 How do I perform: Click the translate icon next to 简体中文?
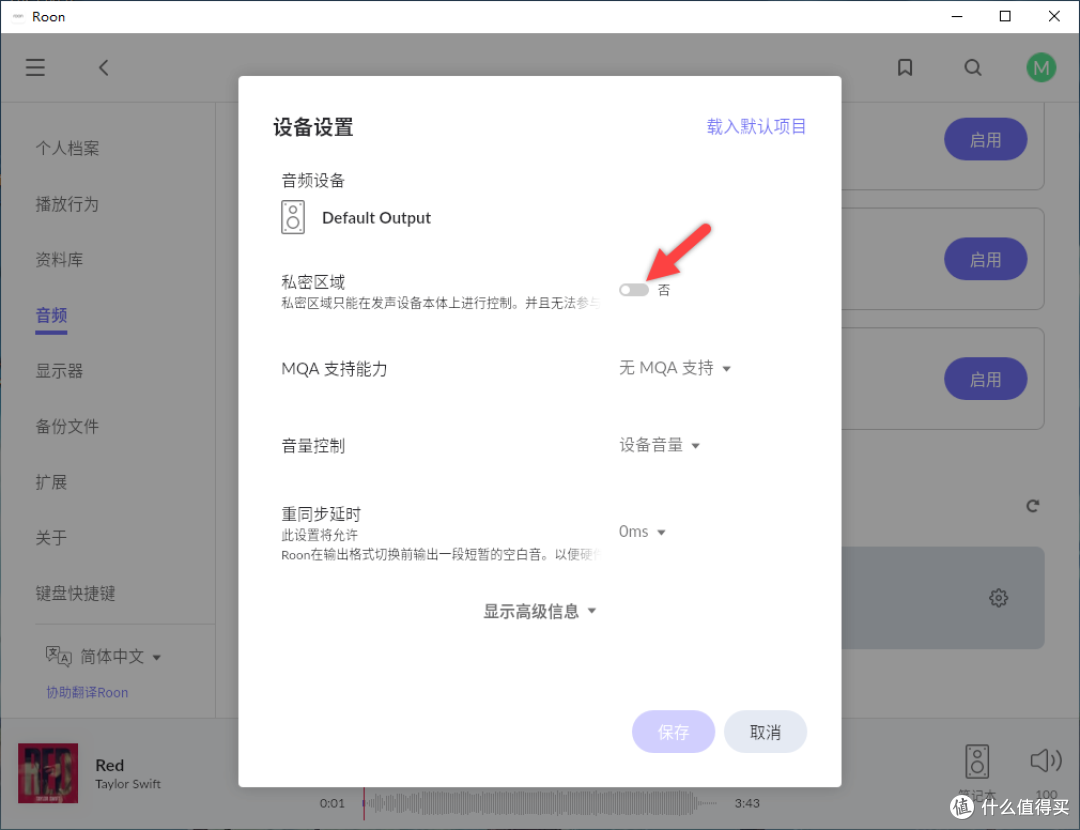coord(59,655)
